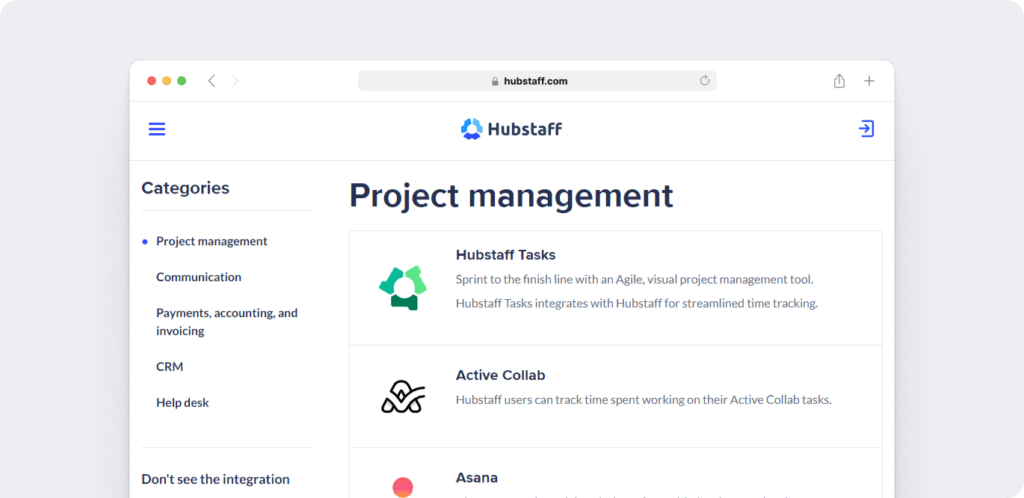Viewport: 1024px width, 498px height.
Task: Click the hubstaff.com address bar
Action: 537,81
